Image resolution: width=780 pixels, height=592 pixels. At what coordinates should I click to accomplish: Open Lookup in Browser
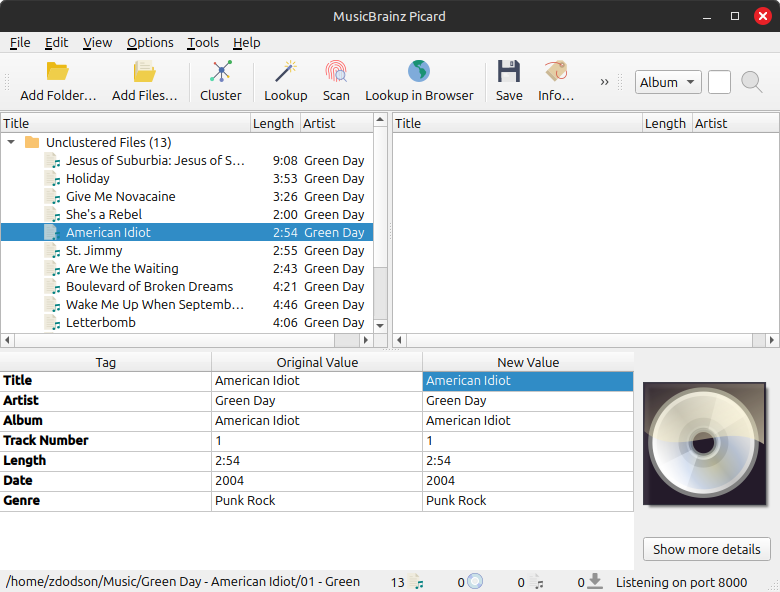pyautogui.click(x=419, y=82)
